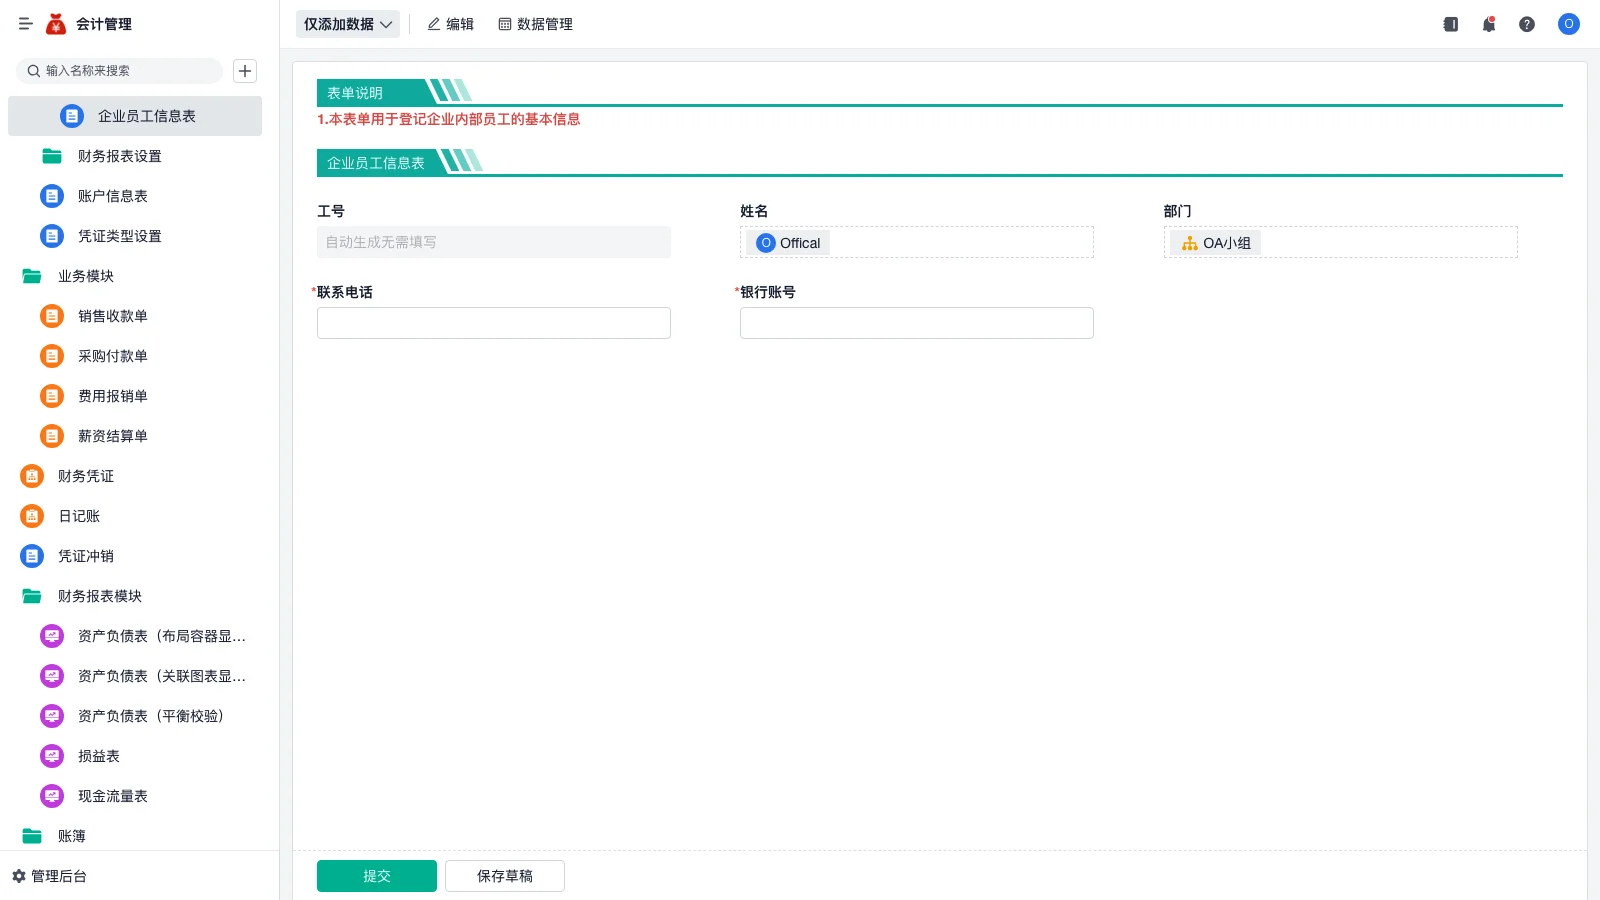Viewport: 1600px width, 900px height.
Task: Click the 提交 submit button
Action: (377, 876)
